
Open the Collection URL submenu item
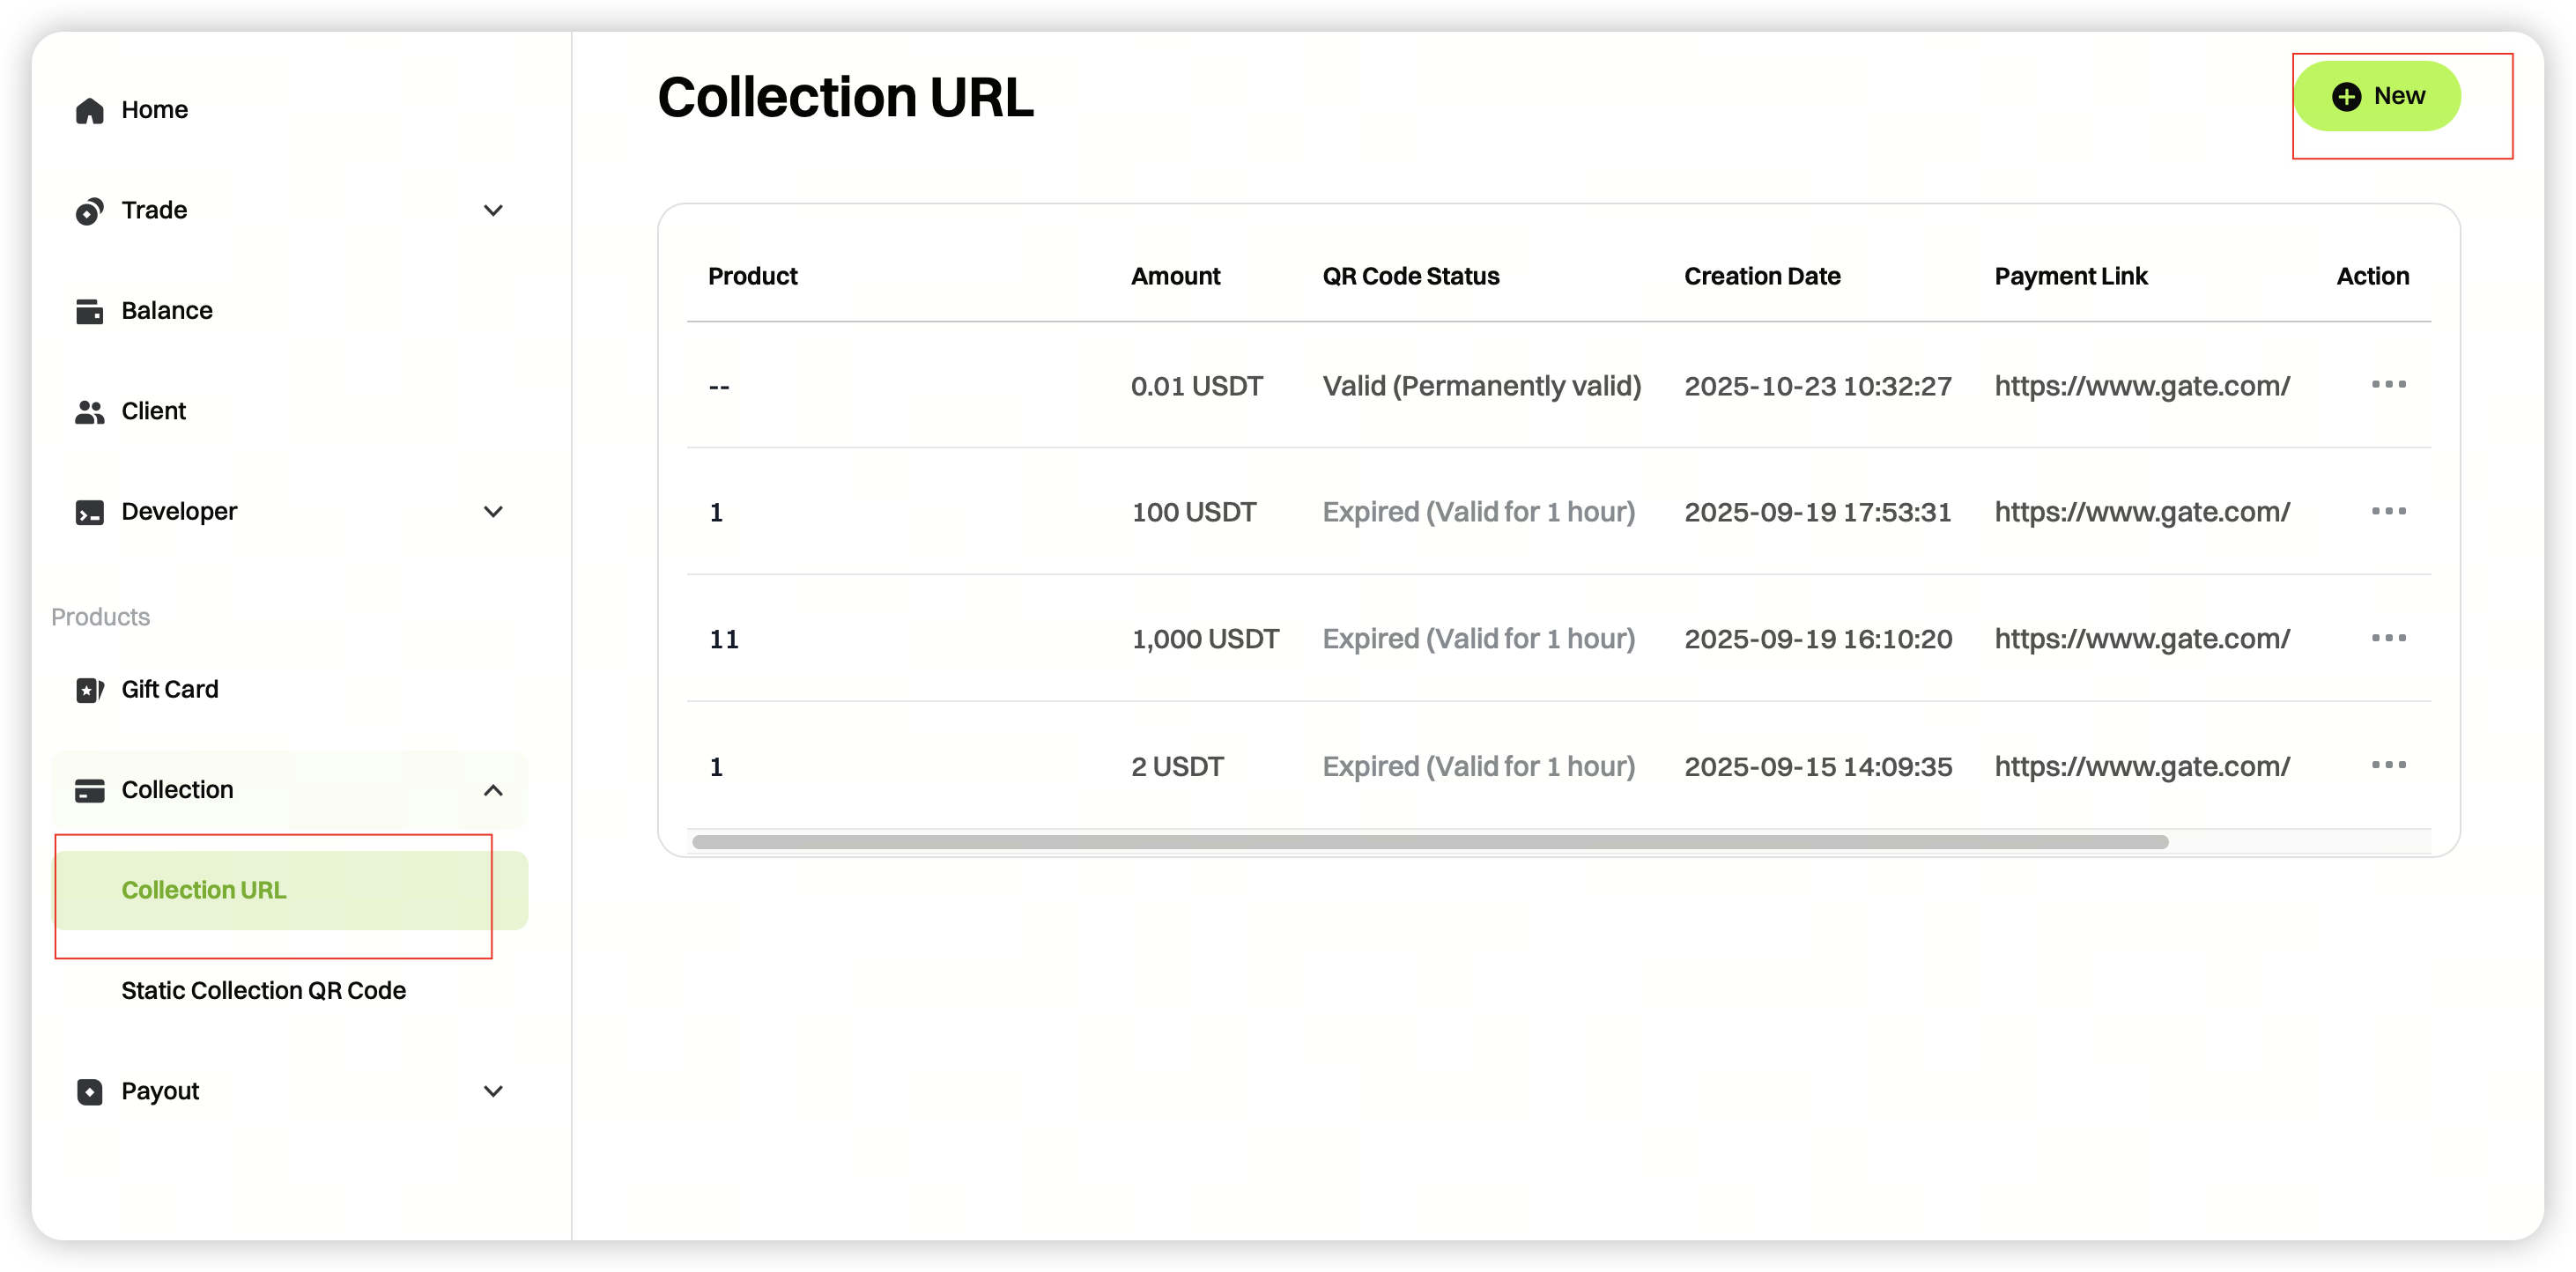[x=204, y=890]
